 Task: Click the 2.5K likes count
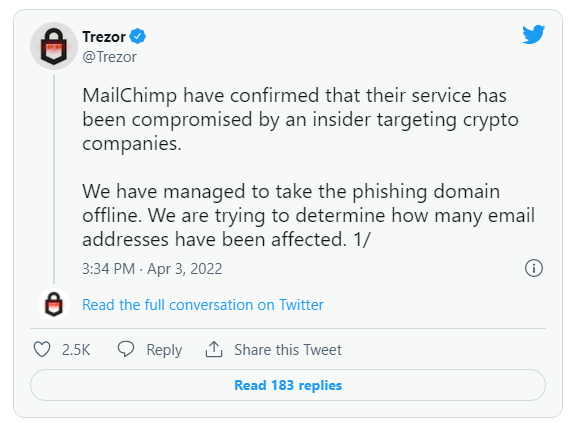pos(76,350)
